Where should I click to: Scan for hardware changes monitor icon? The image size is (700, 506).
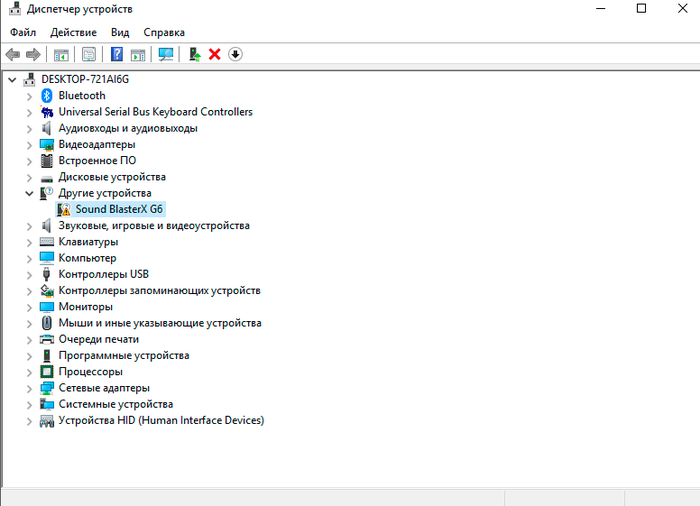coord(166,54)
